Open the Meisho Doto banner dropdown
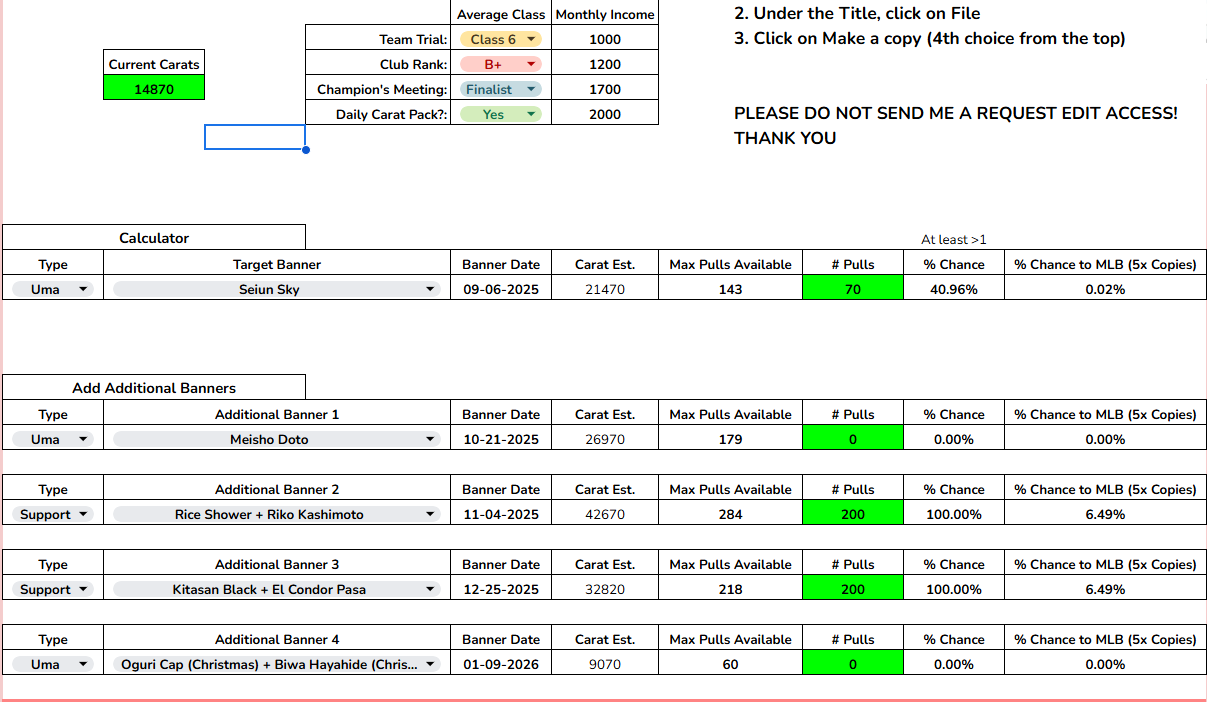Screen dimensions: 1207x702 pyautogui.click(x=277, y=439)
